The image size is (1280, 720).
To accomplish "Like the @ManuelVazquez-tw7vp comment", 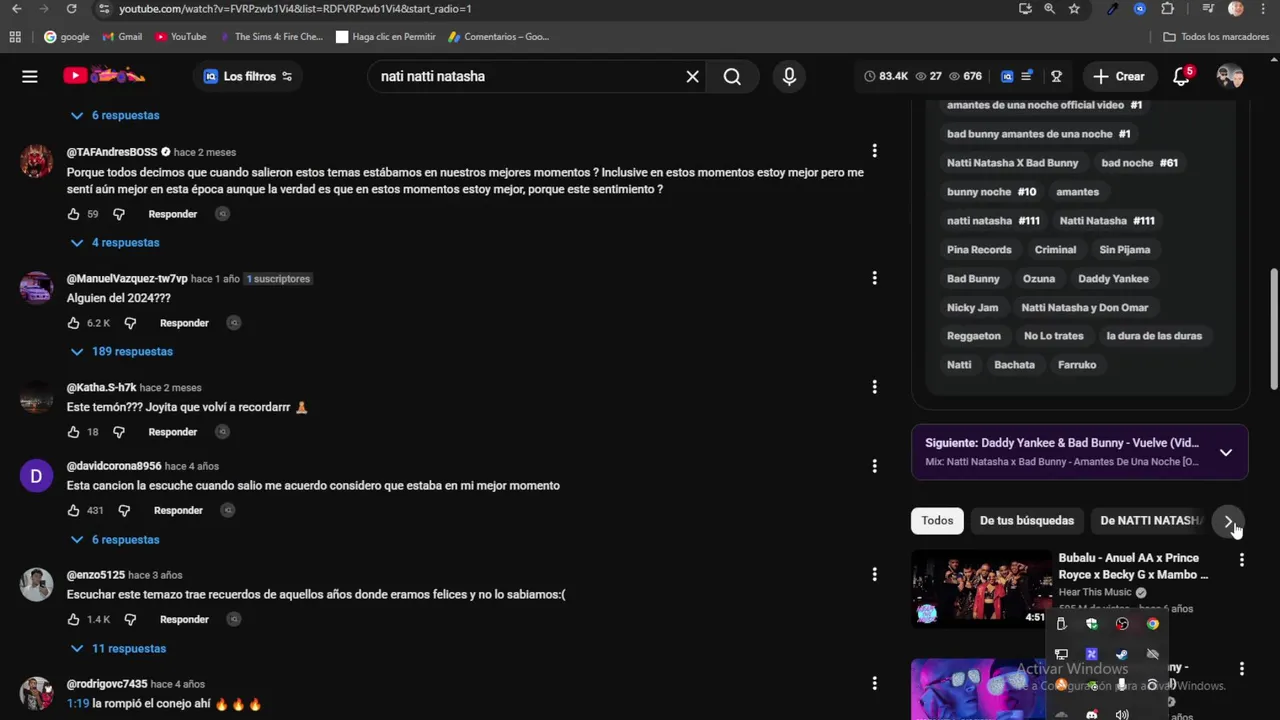I will pos(73,323).
